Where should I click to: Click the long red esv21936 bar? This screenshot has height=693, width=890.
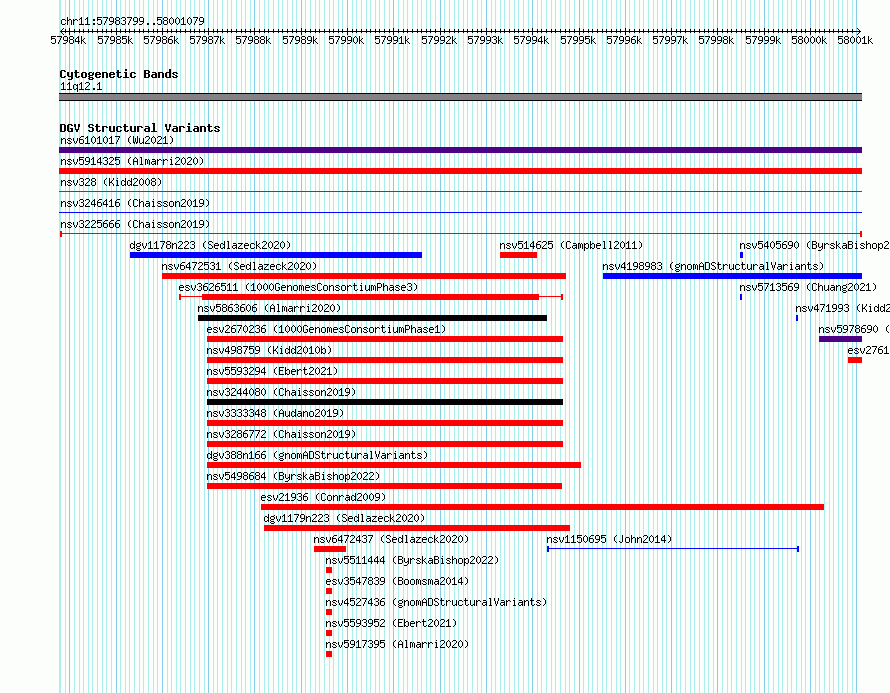542,507
